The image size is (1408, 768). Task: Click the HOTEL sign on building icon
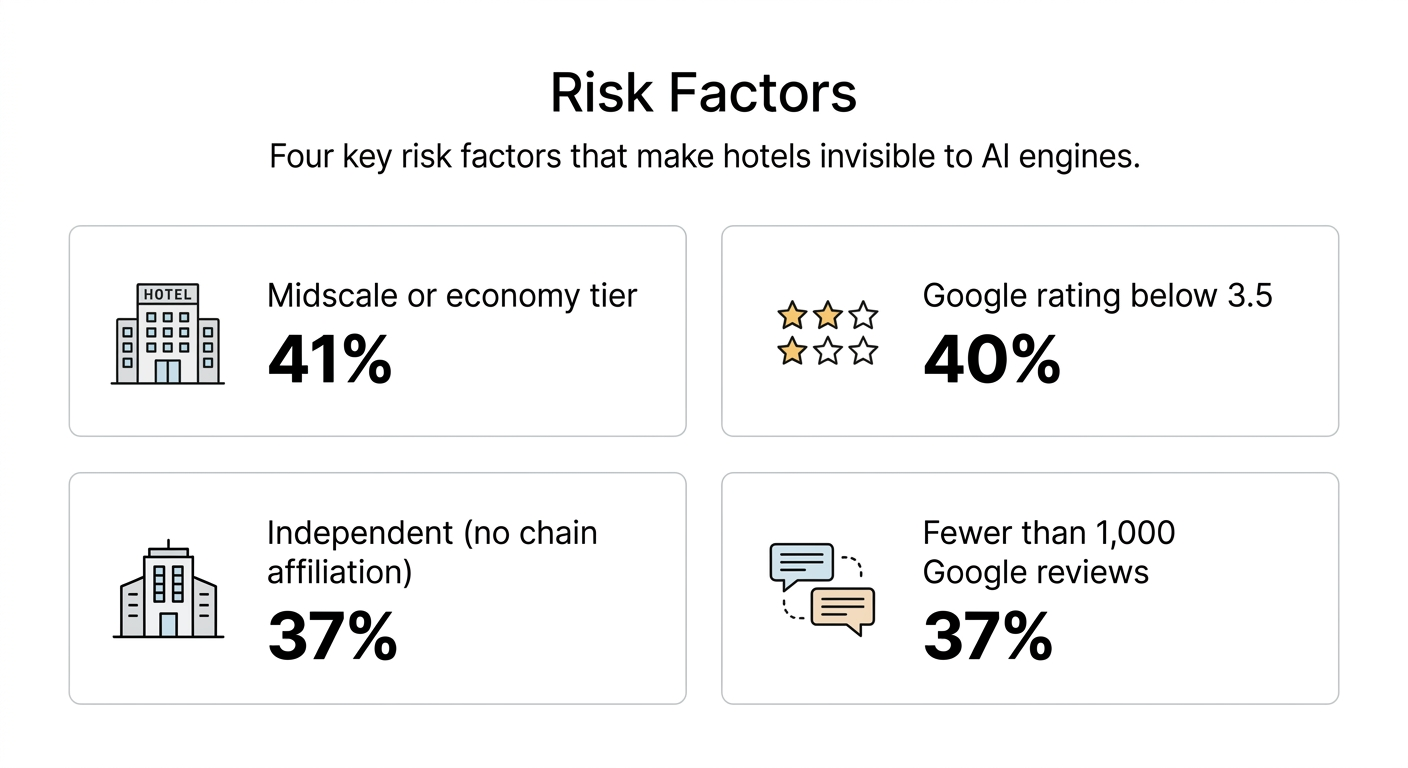tap(167, 294)
